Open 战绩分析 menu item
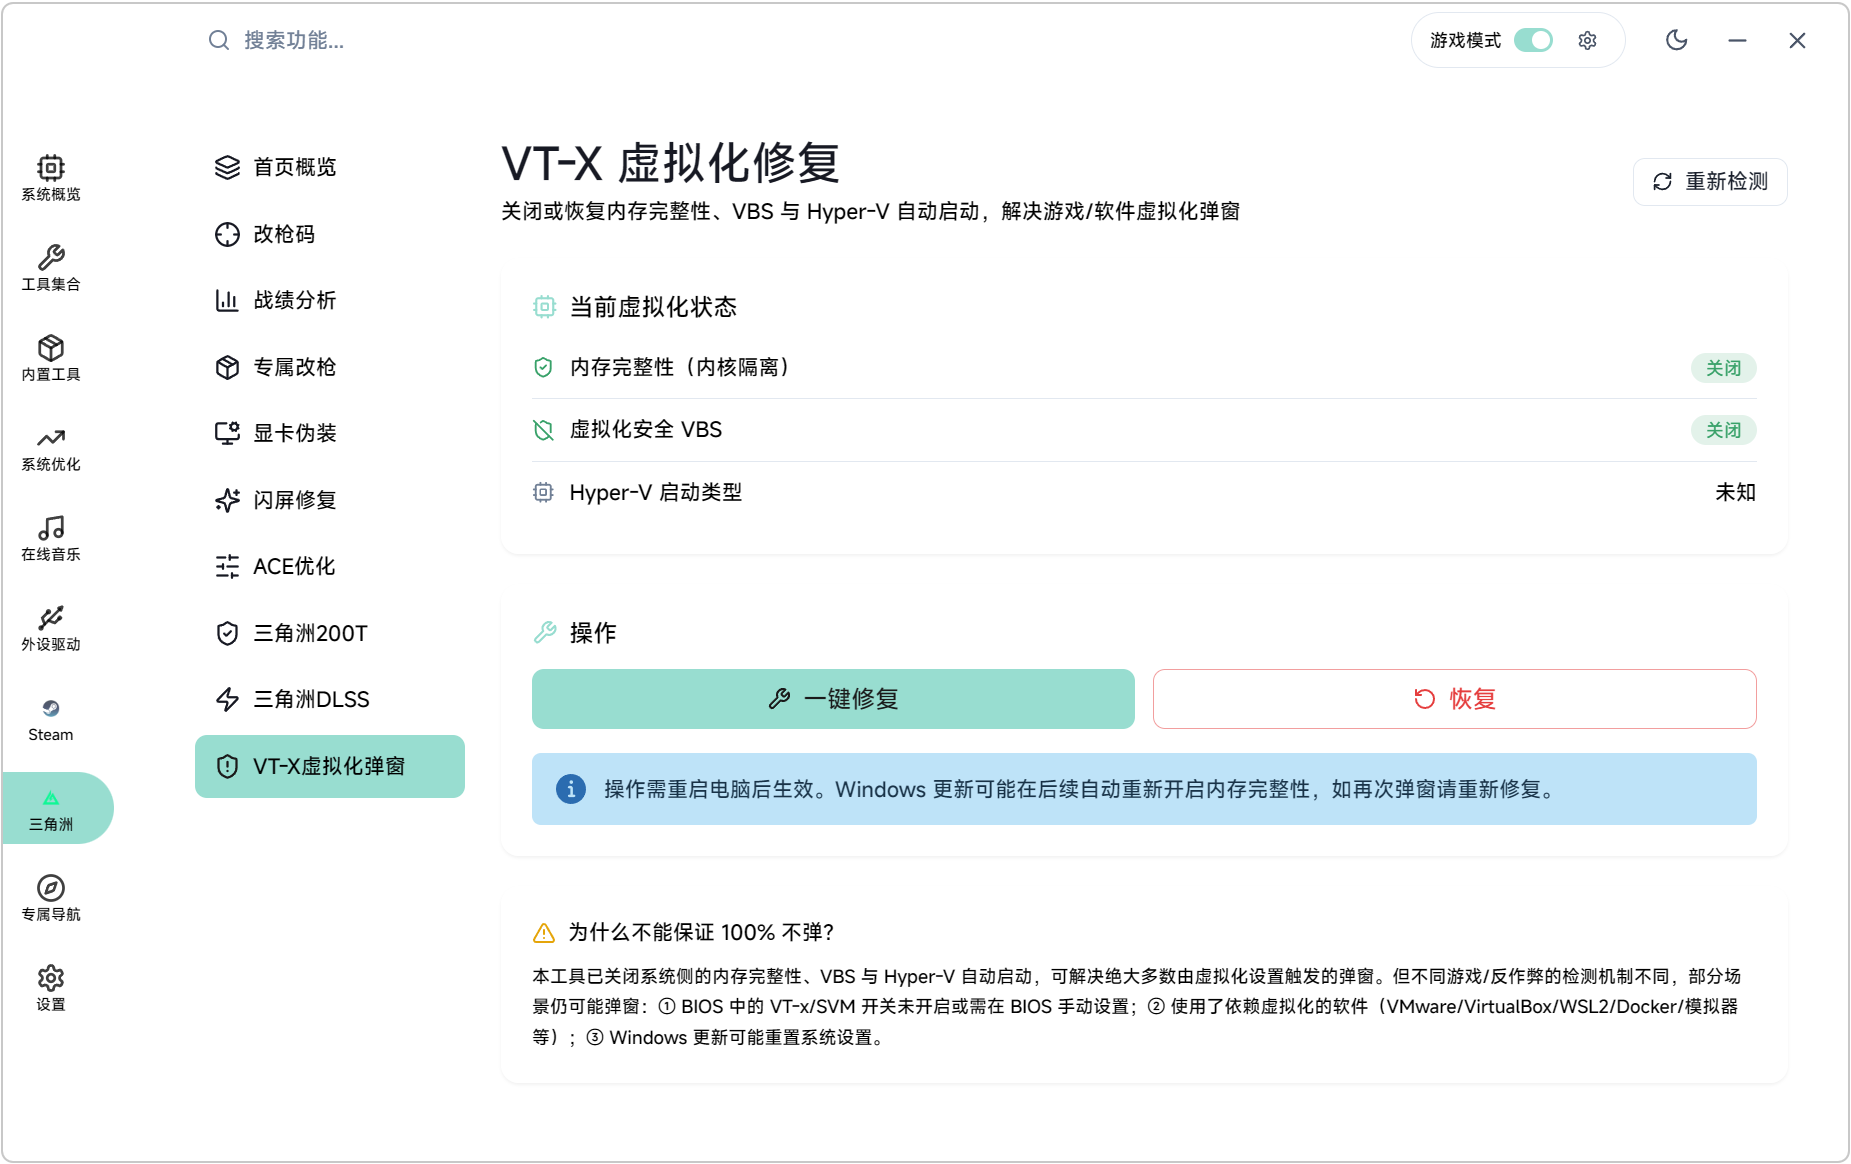This screenshot has height=1164, width=1851. 330,300
